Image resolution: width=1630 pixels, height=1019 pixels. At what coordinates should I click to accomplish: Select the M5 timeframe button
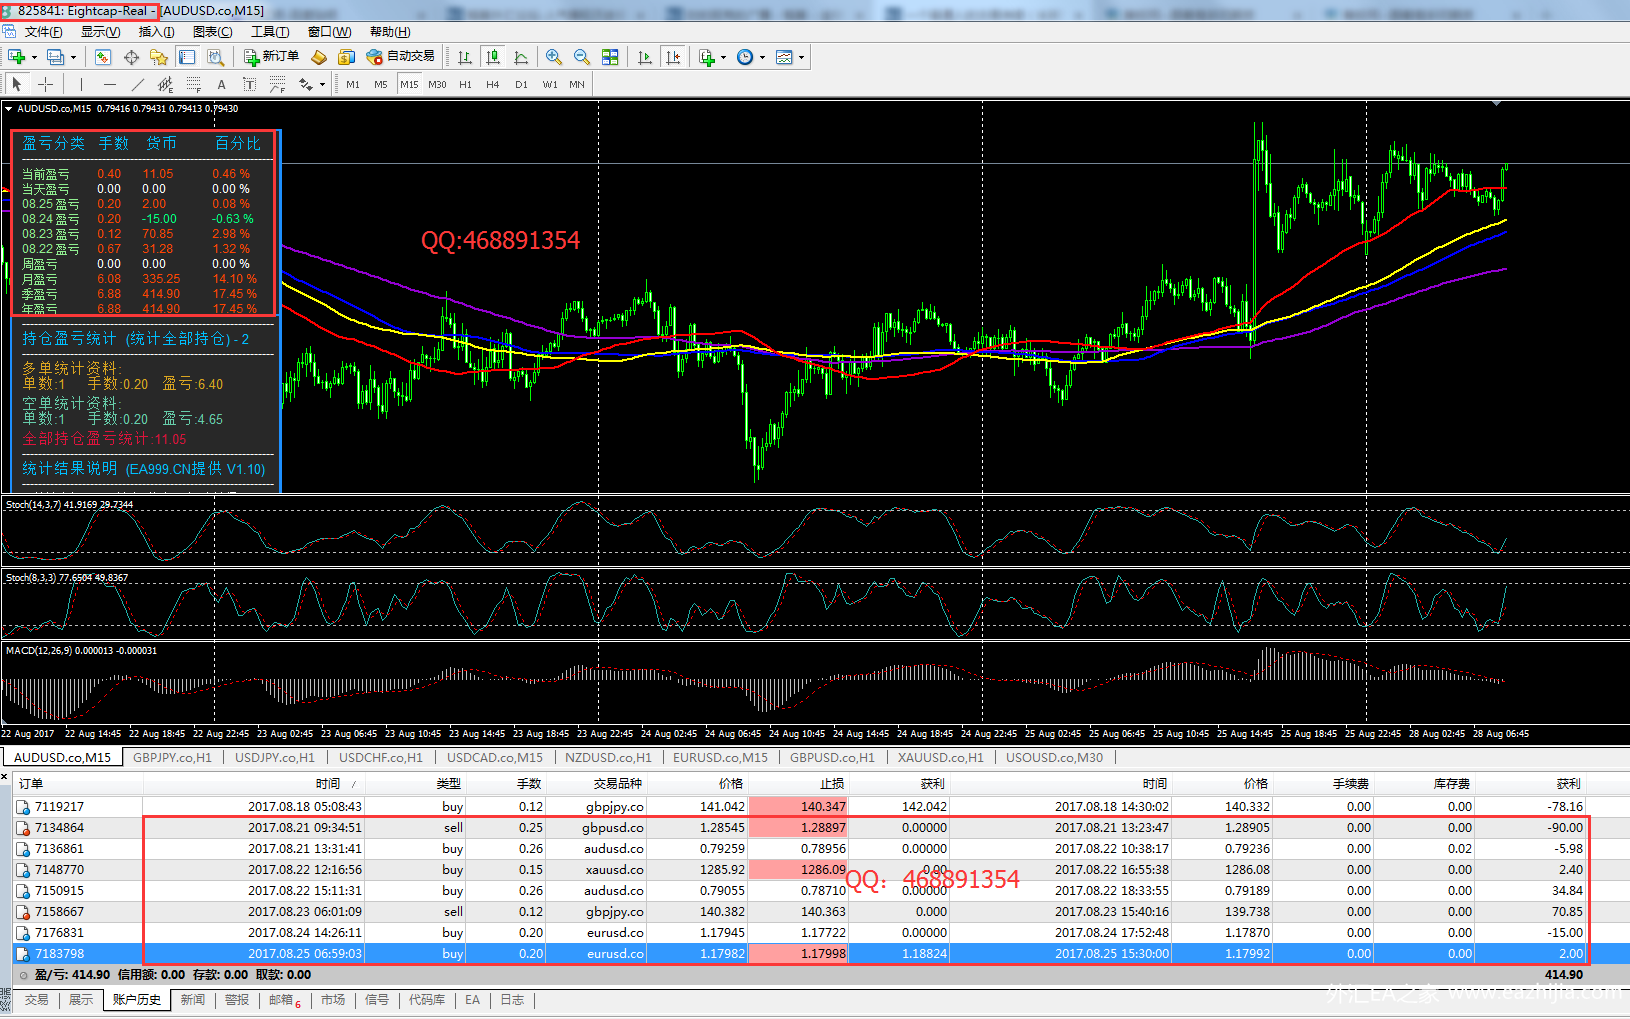tap(381, 85)
